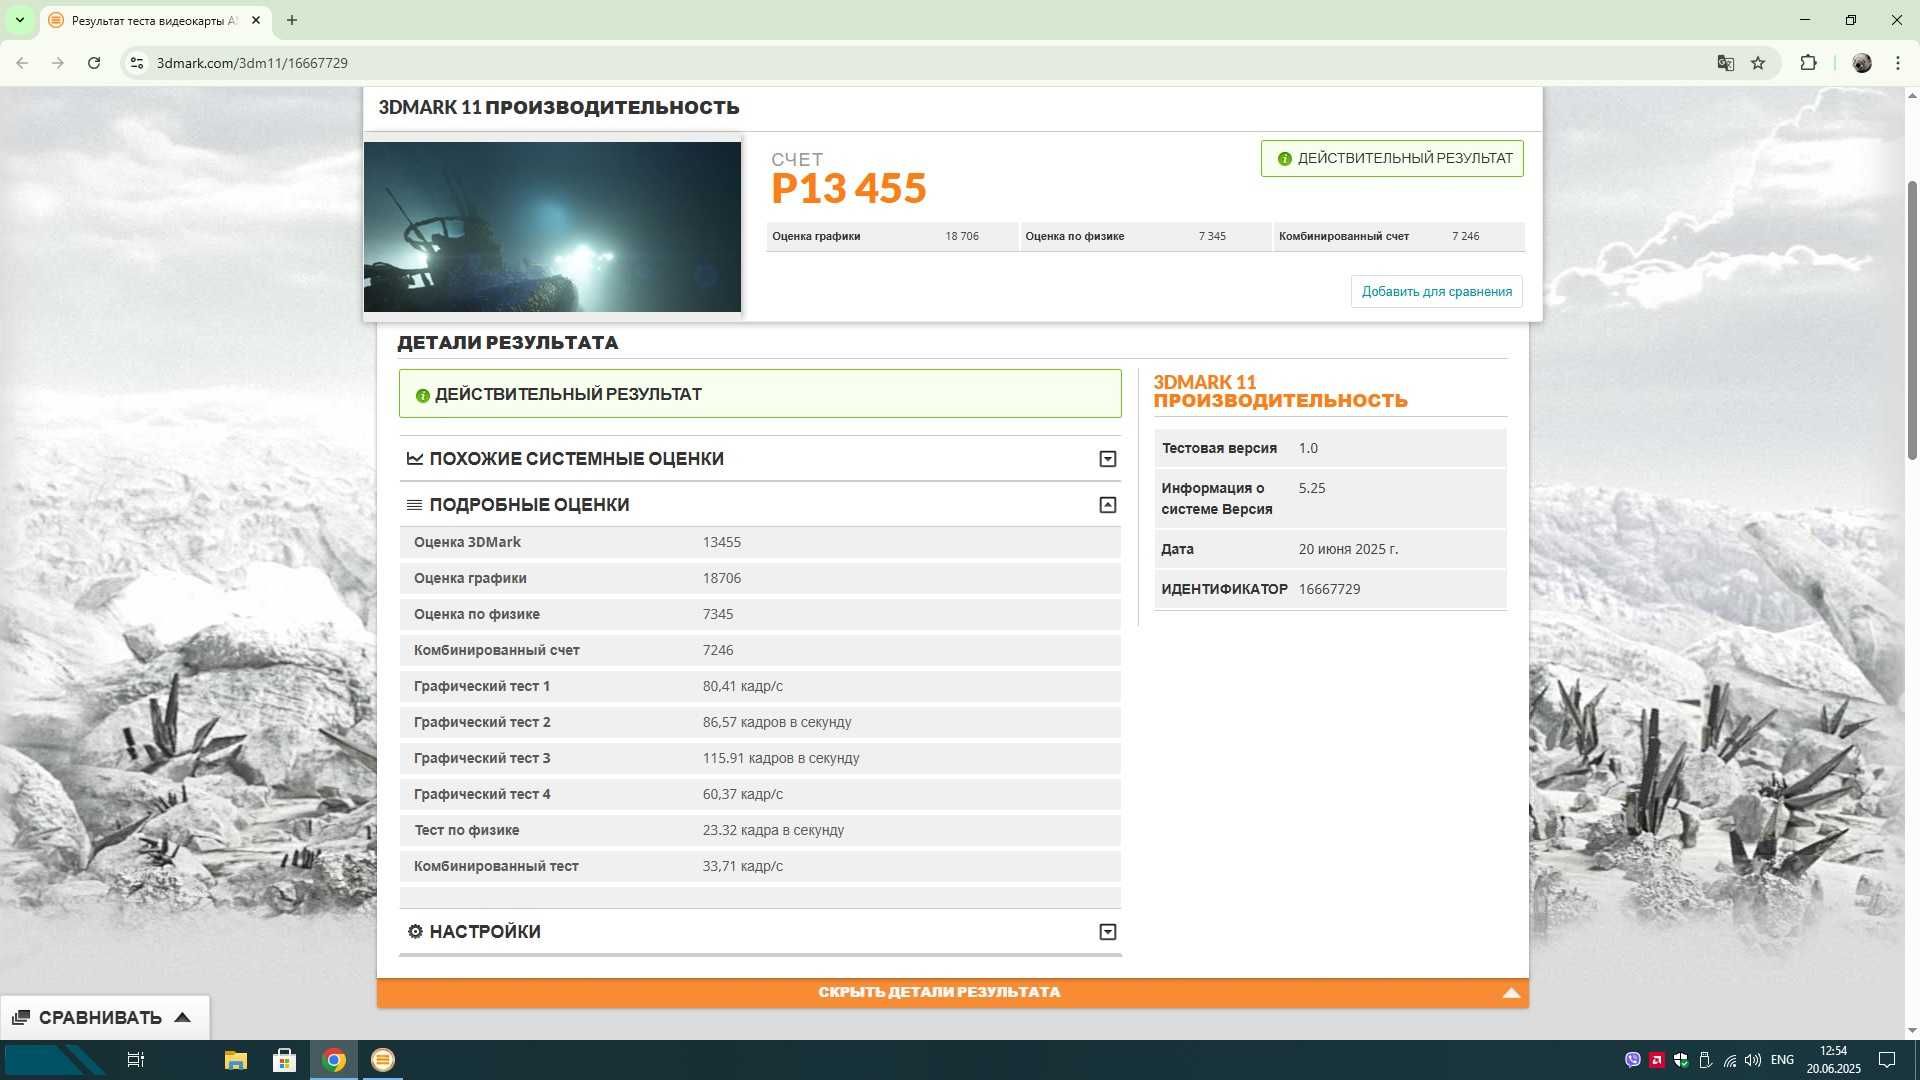The height and width of the screenshot is (1080, 1920).
Task: Collapse ПОДРОБНЫЕ ОЦЕНКИ section arrow
Action: click(x=1108, y=505)
